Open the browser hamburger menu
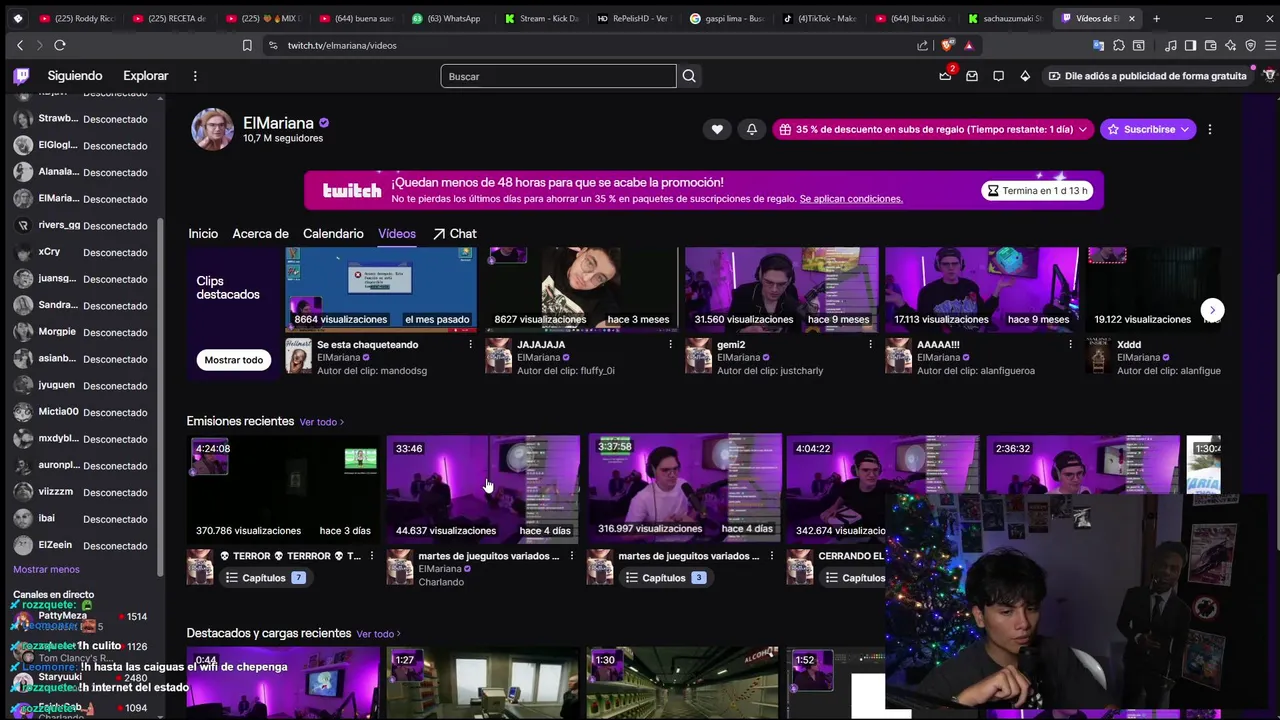1280x720 pixels. coord(1270,45)
